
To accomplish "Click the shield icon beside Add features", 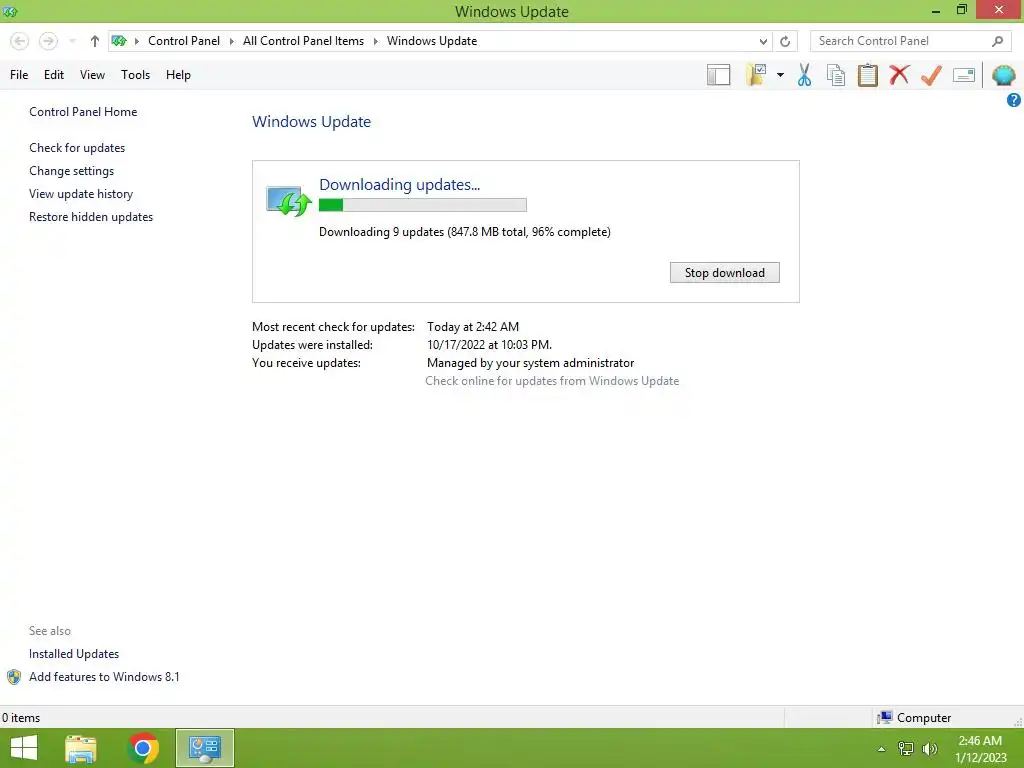I will (x=14, y=677).
